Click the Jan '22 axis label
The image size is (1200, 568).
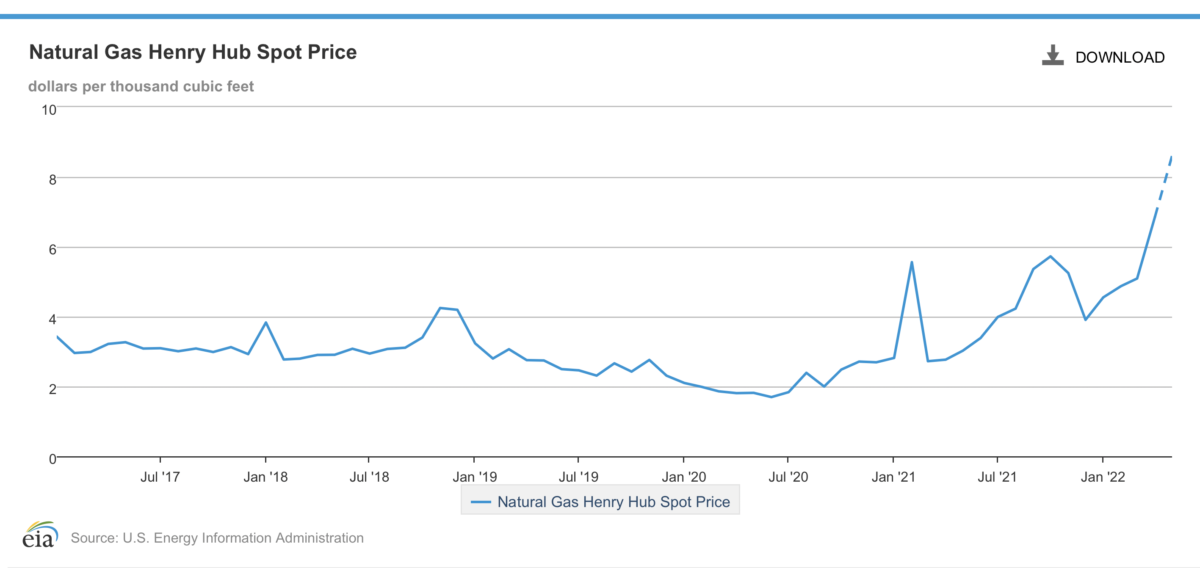(1103, 477)
